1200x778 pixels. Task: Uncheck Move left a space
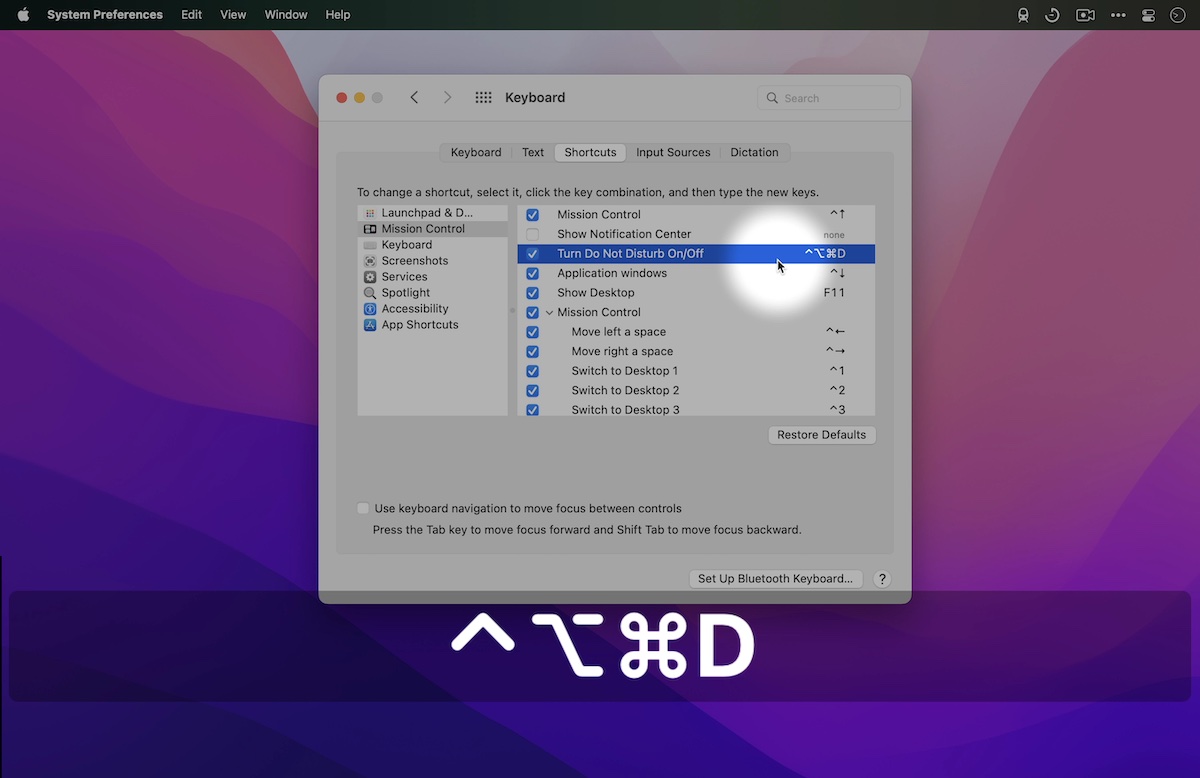click(x=532, y=332)
